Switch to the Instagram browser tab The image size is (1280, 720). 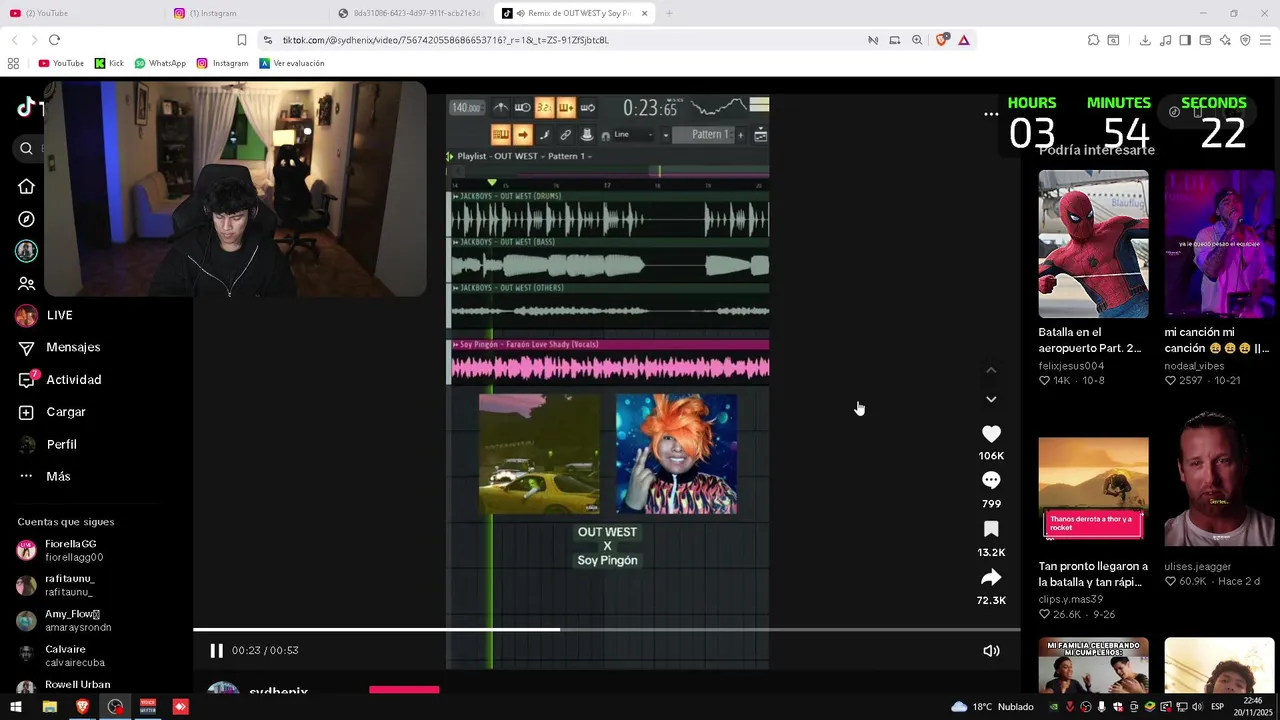click(x=246, y=13)
